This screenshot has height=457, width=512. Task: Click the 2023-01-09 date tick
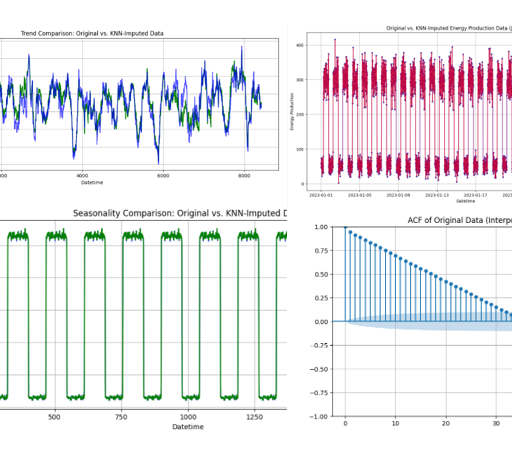tap(398, 195)
